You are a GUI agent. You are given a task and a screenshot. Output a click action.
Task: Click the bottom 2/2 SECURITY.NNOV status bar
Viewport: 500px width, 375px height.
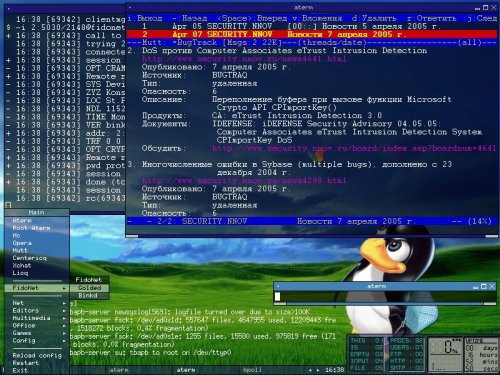(x=312, y=221)
